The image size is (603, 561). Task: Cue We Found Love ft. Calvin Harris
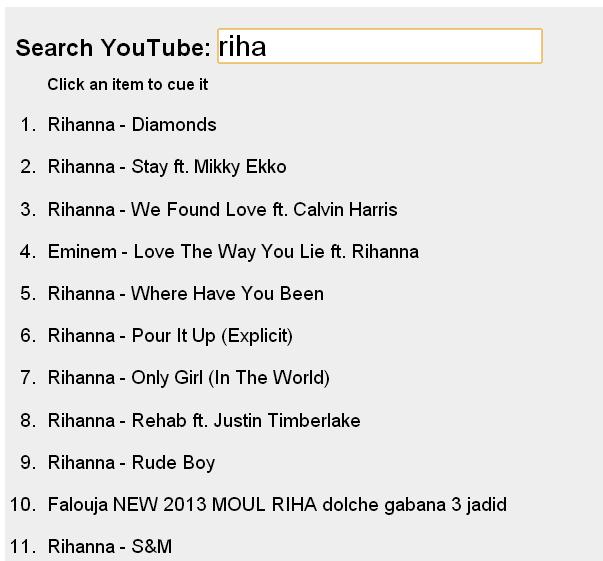point(222,210)
